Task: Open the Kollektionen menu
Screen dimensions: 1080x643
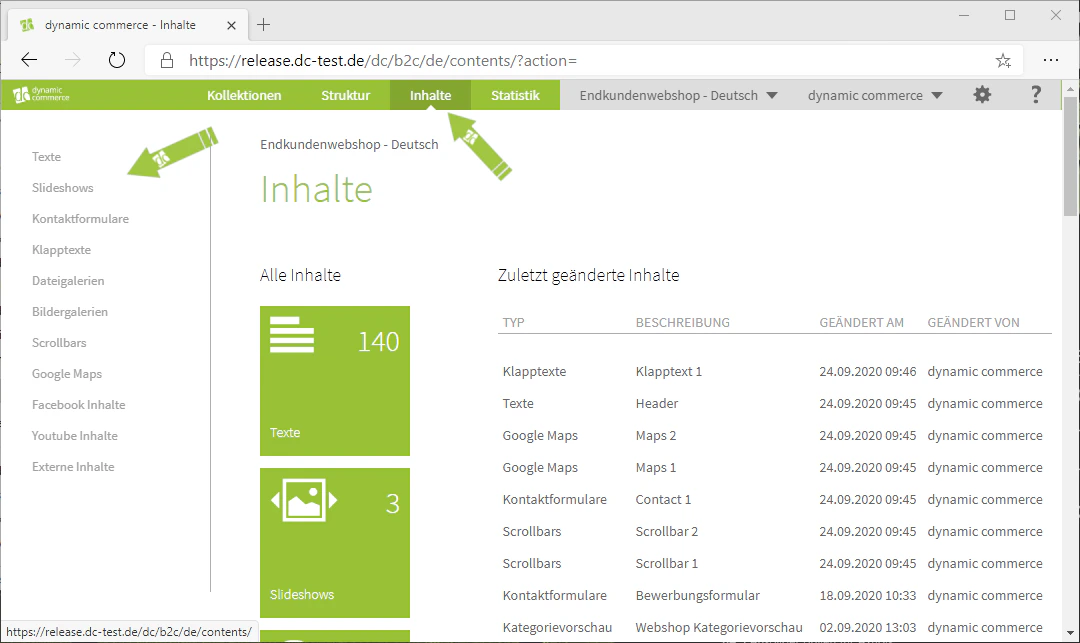Action: tap(244, 95)
